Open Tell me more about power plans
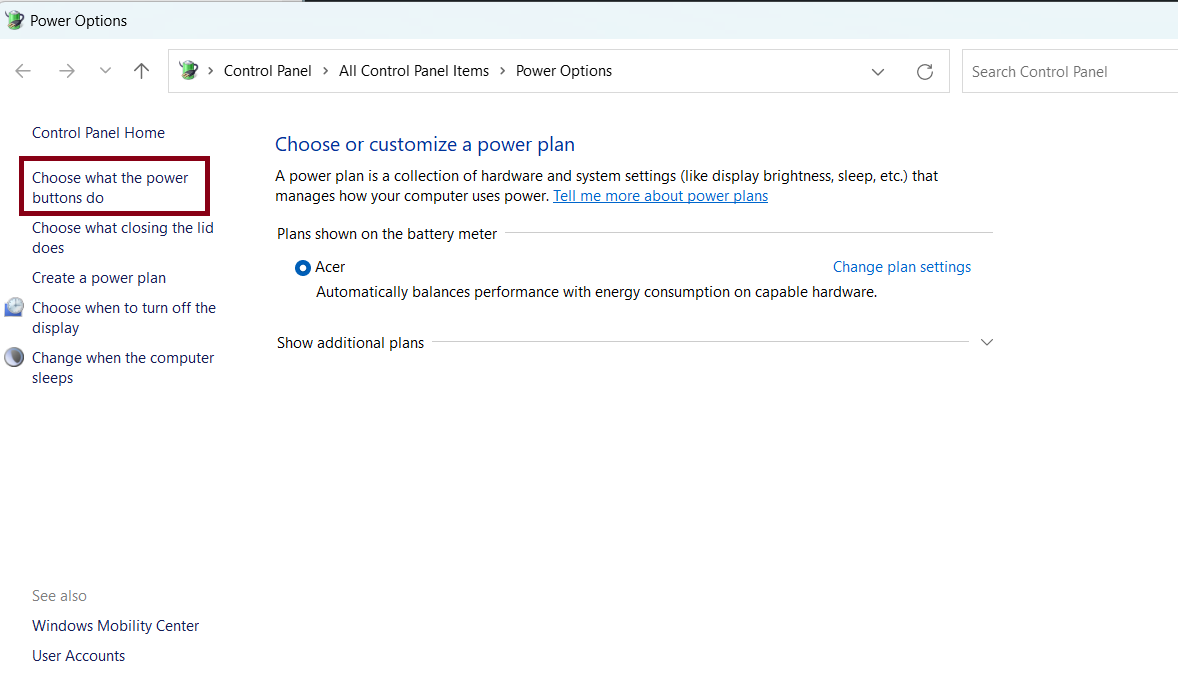Screen dimensions: 1178x687 [660, 196]
